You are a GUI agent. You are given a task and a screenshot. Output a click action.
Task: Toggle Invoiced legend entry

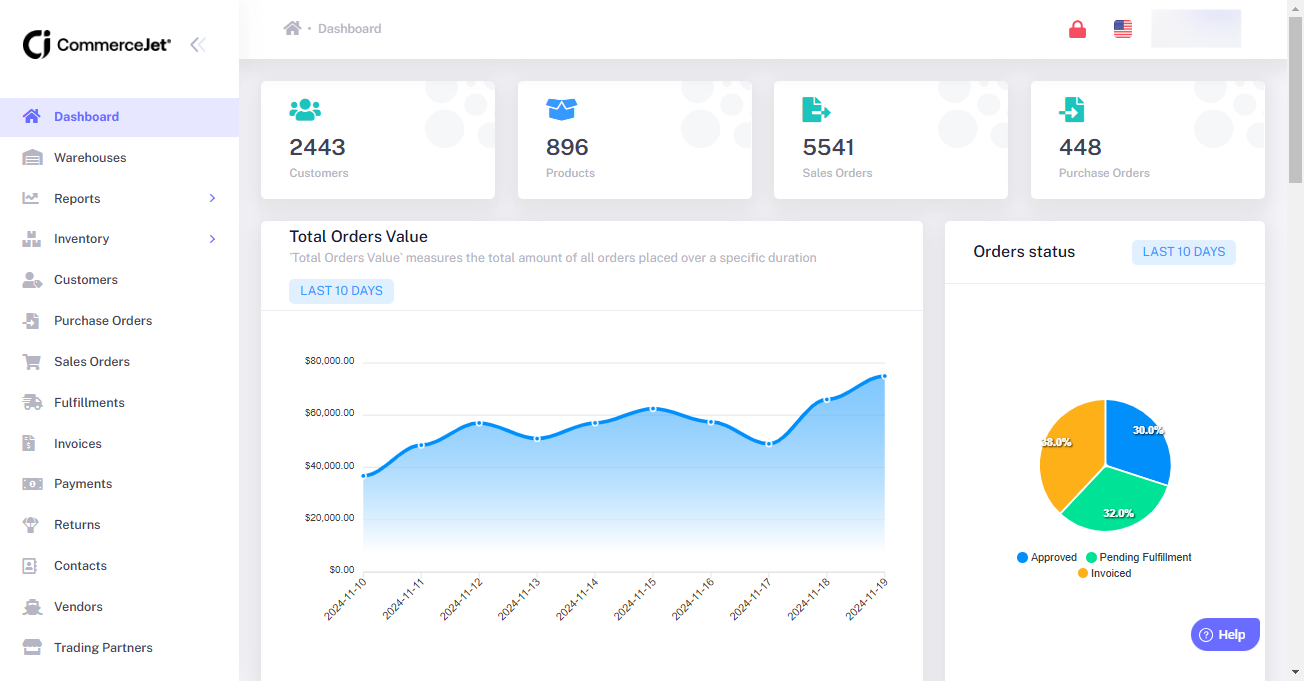tap(1105, 573)
